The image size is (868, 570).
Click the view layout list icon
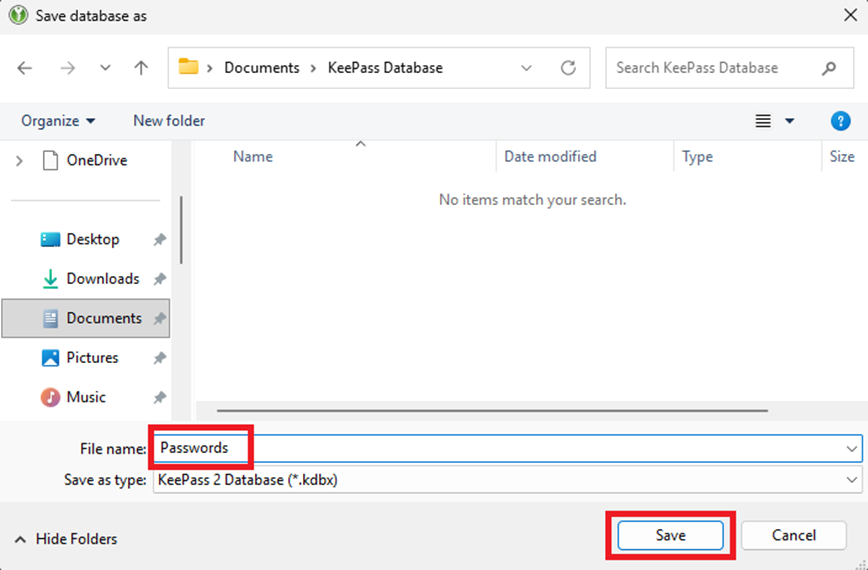tap(763, 121)
